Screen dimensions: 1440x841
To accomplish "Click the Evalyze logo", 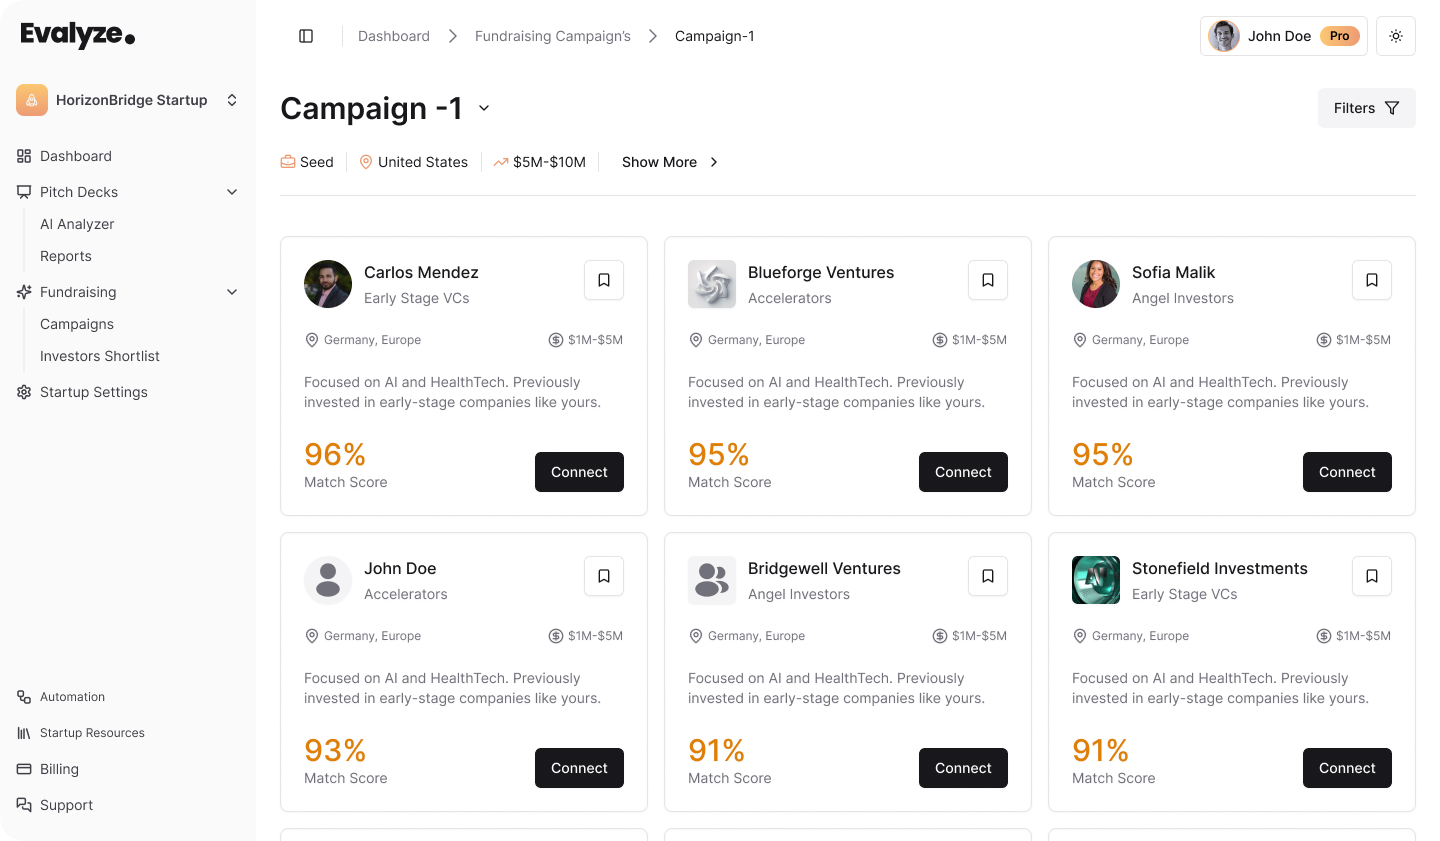I will (x=77, y=35).
